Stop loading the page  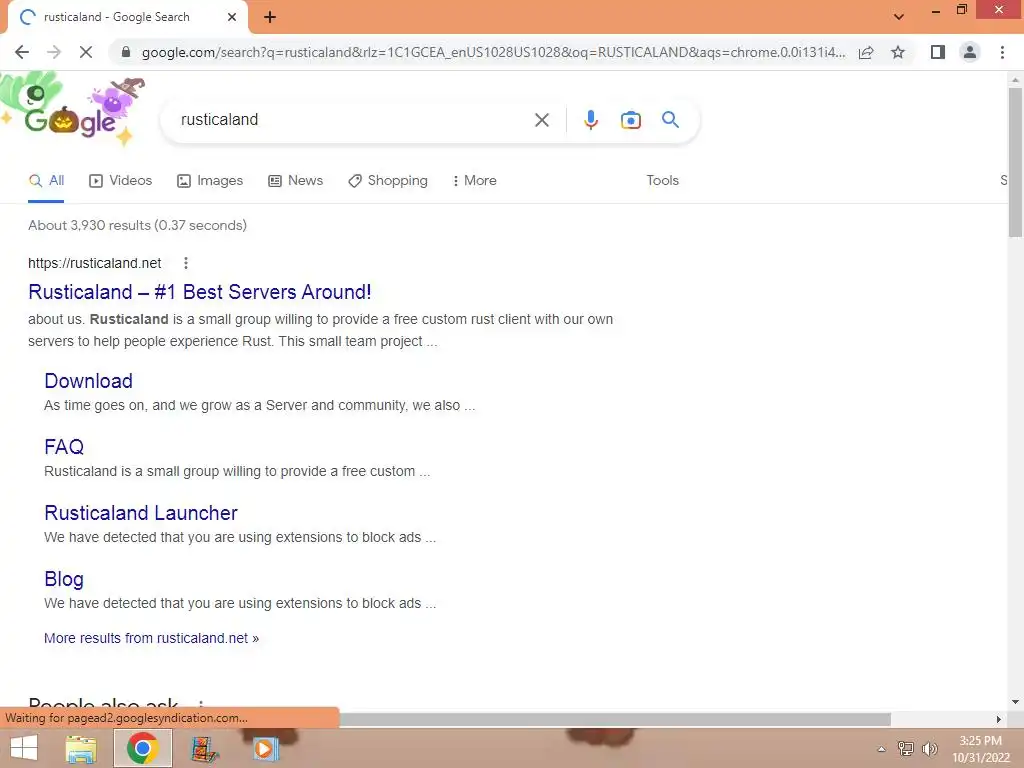coord(86,52)
